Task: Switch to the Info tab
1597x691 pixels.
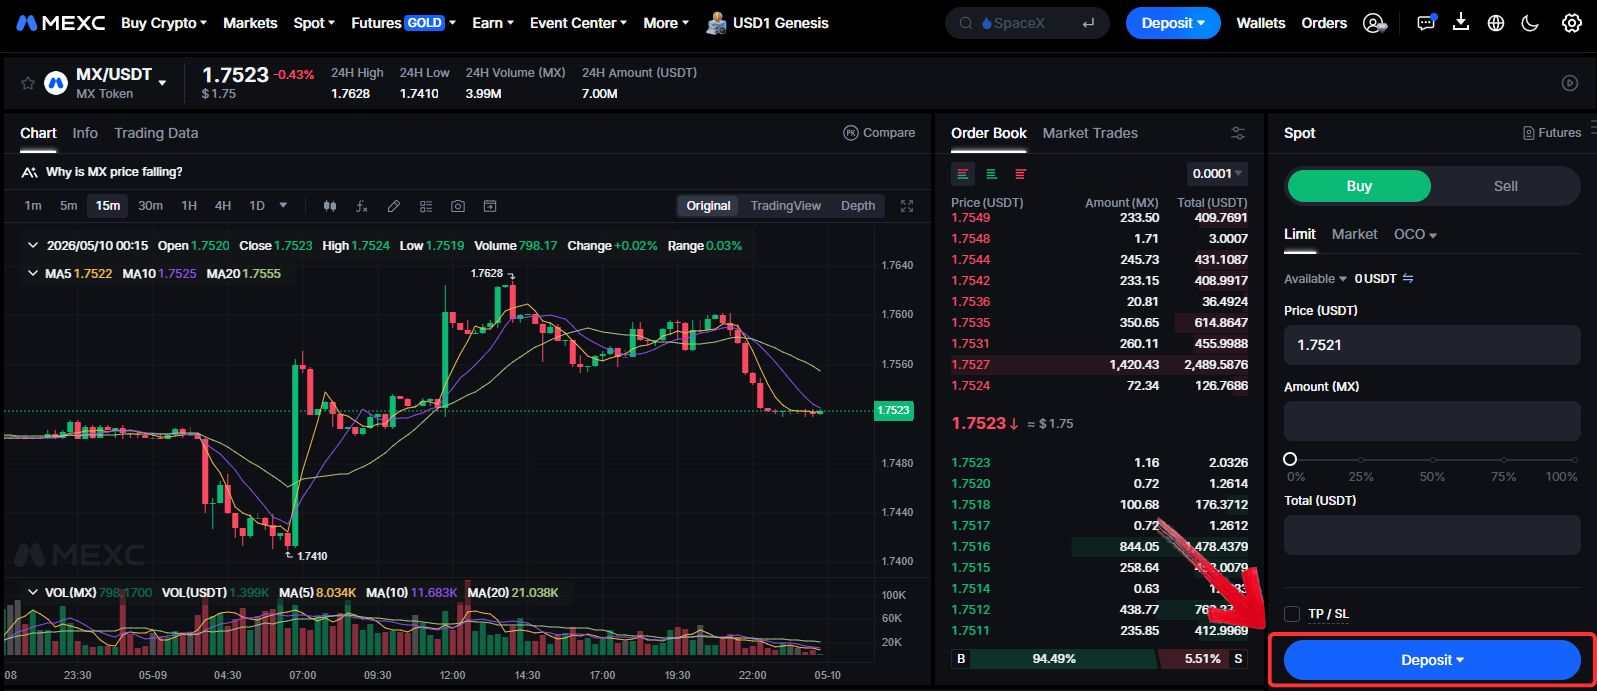Action: pos(85,133)
